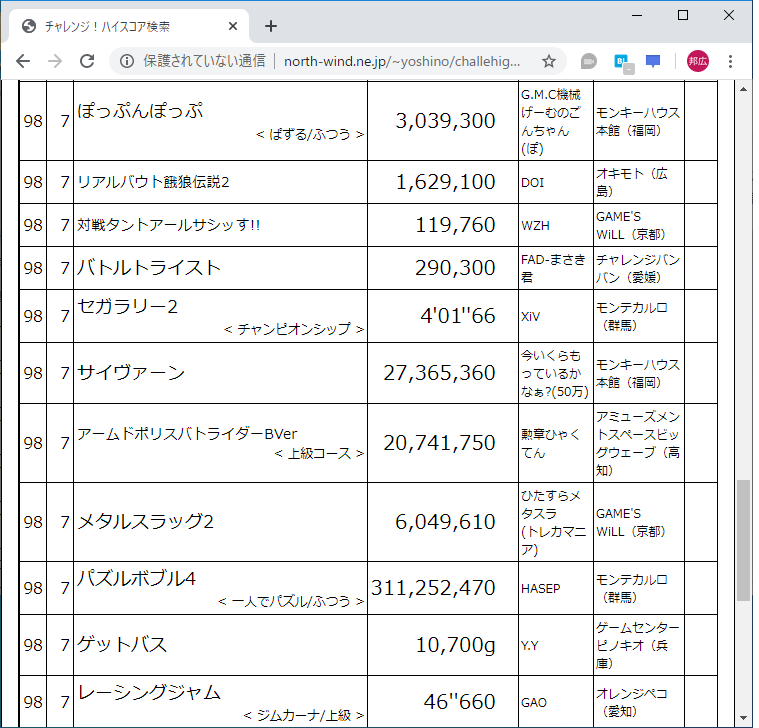Select game title 対戦タントアールサシッす!!
Image resolution: width=759 pixels, height=728 pixels.
coord(168,225)
